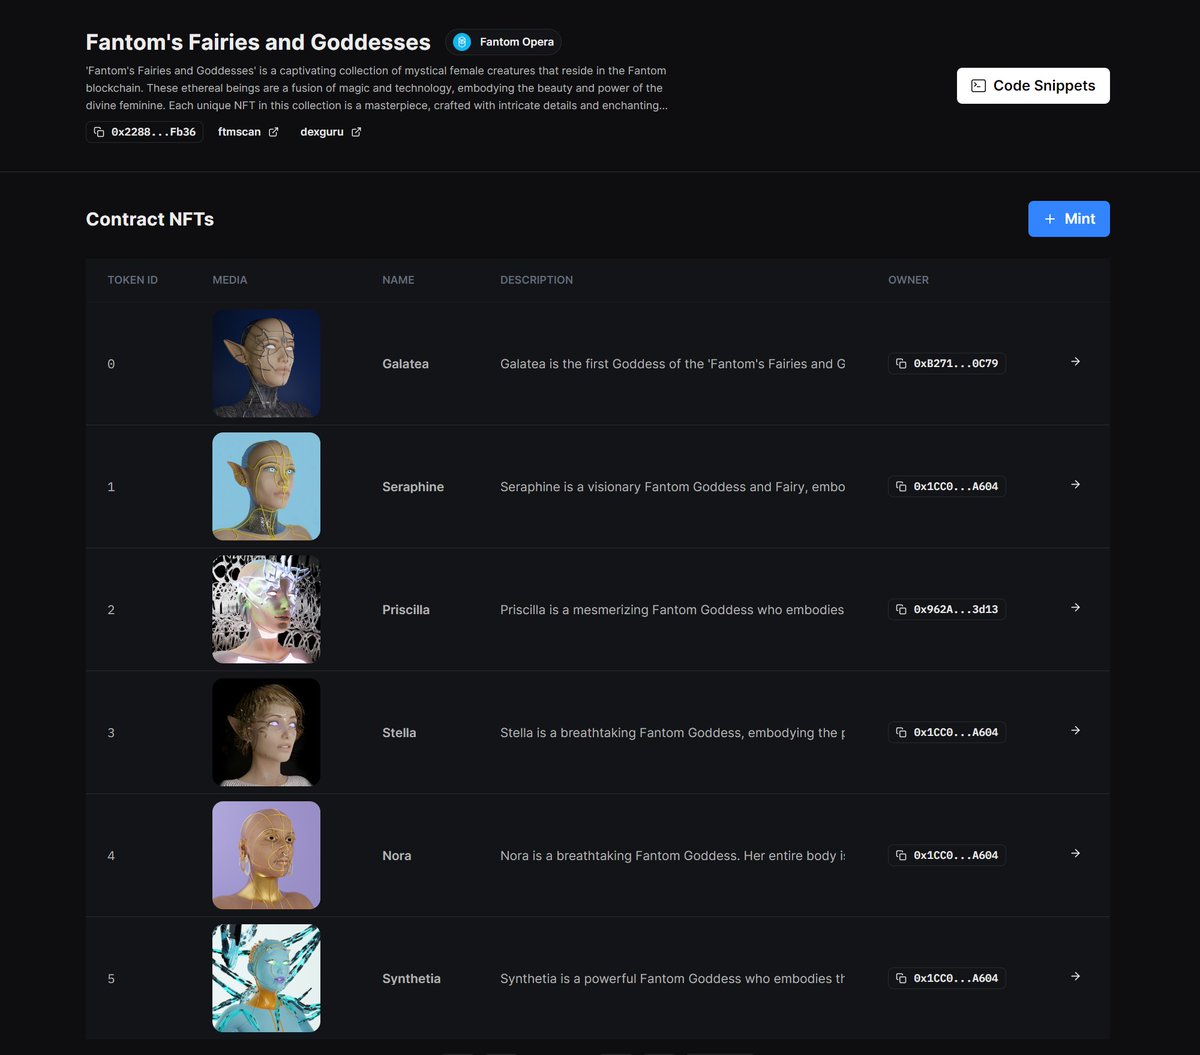Copy Priscilla's owner address 0x962A...3d13

click(947, 610)
